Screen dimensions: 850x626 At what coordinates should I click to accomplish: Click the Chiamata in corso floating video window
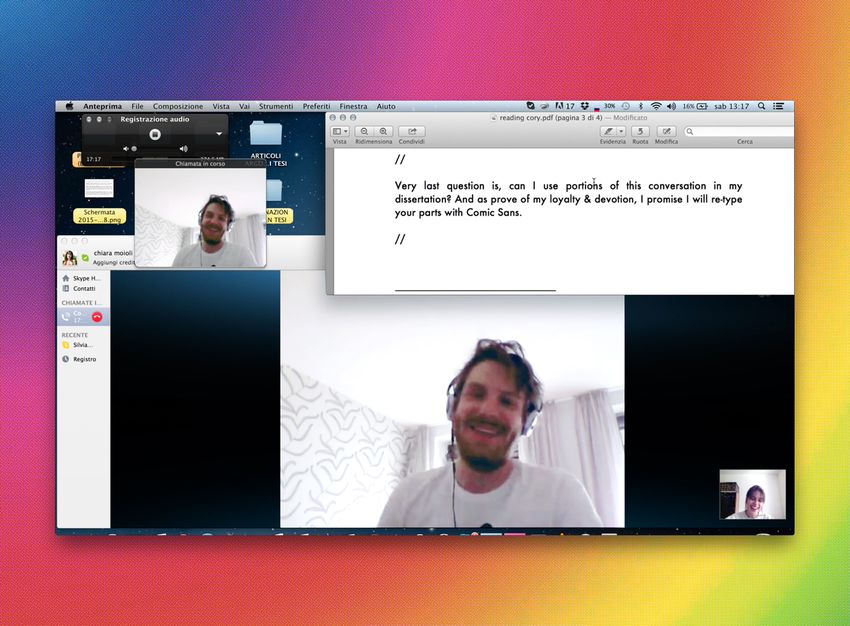pos(200,213)
